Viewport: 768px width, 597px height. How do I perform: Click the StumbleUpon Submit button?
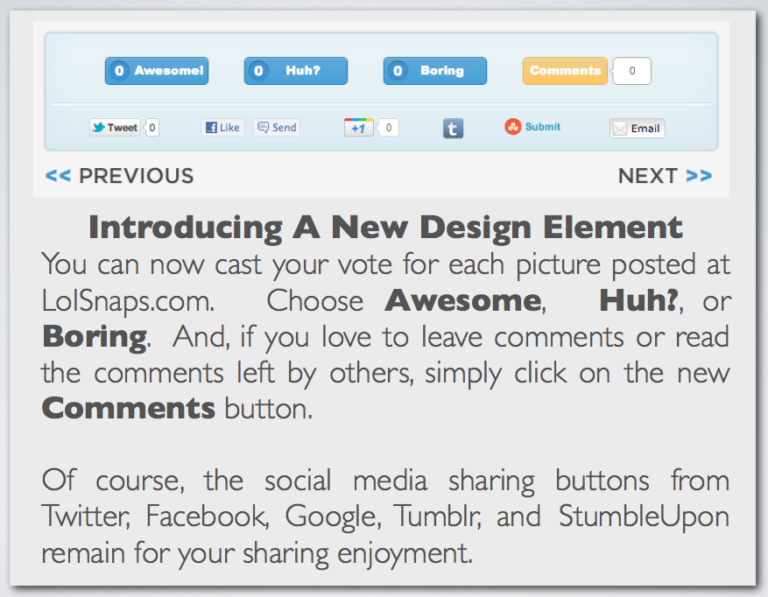533,127
